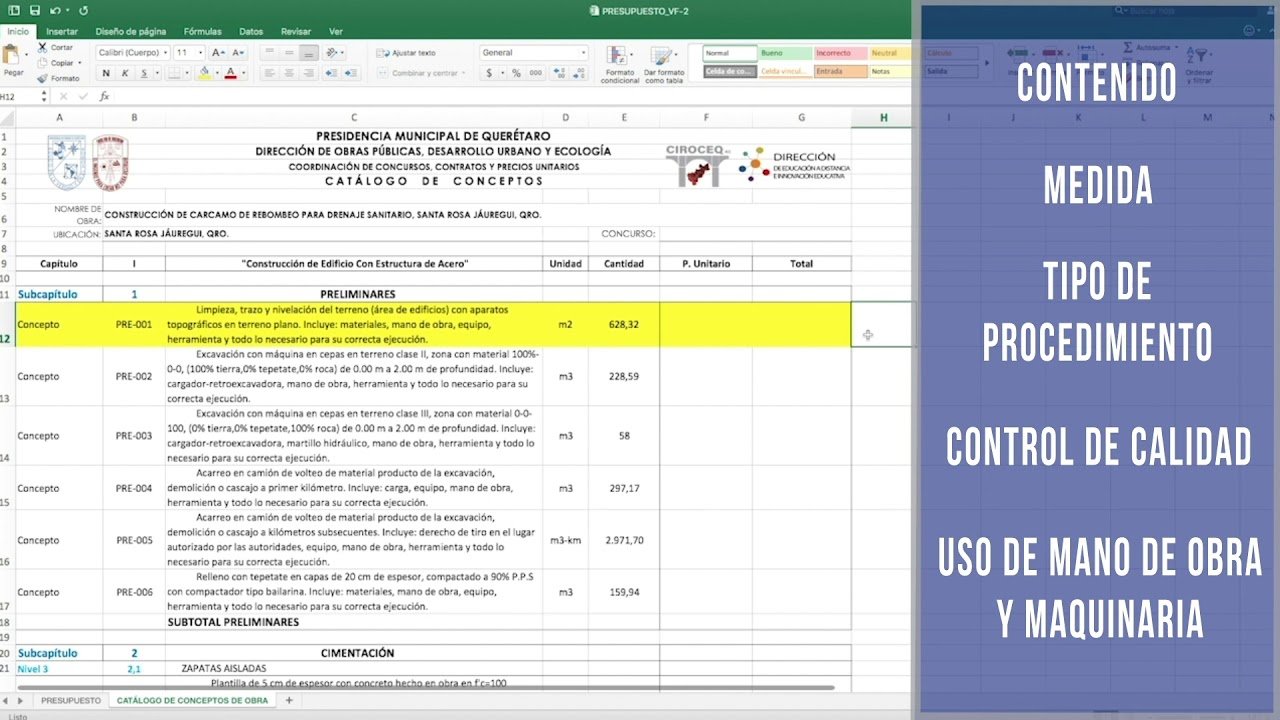Image resolution: width=1280 pixels, height=720 pixels.
Task: Click Formato condicional button
Action: 619,63
